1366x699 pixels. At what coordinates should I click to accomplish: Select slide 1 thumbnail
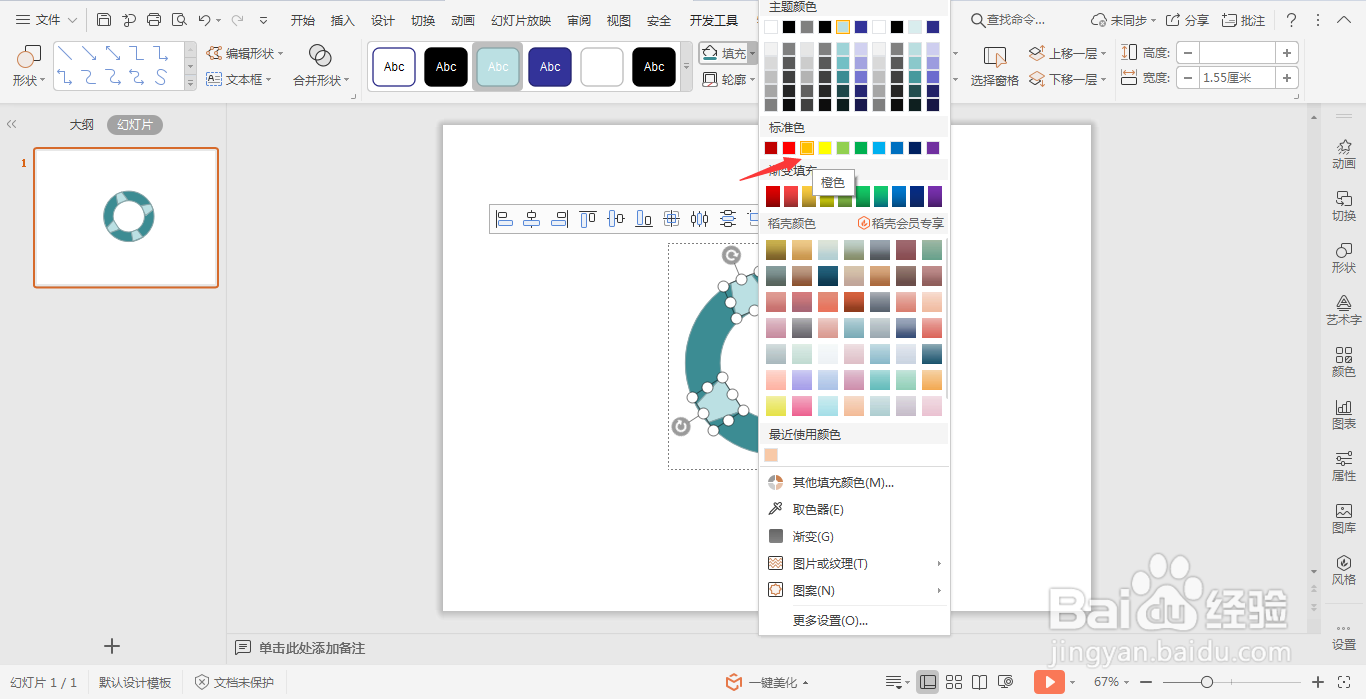click(126, 218)
